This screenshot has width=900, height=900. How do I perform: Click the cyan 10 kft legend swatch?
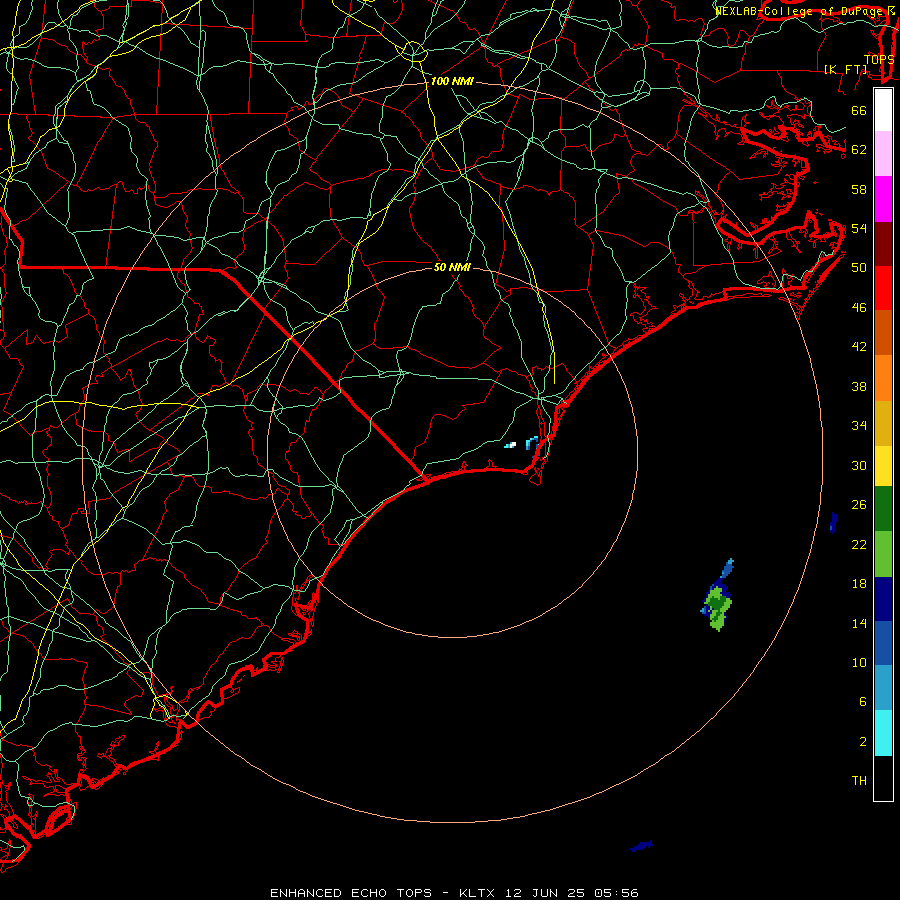(x=883, y=732)
